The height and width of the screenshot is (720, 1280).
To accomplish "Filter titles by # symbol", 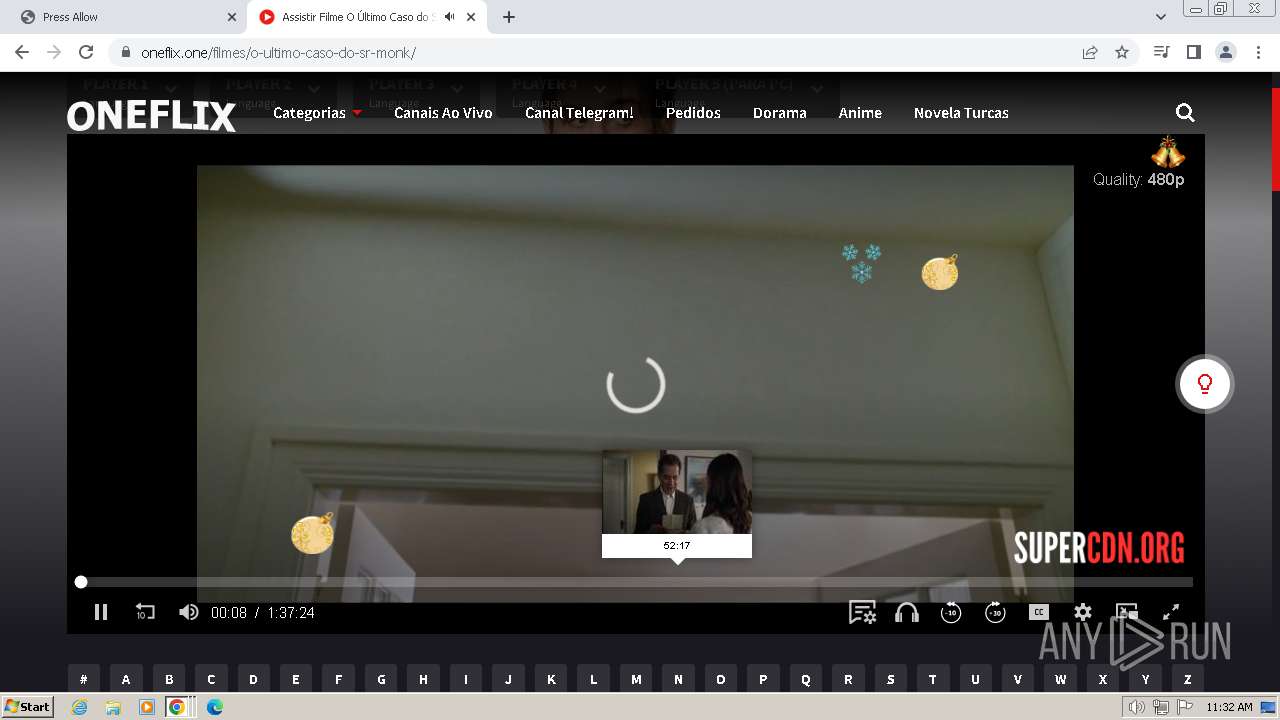I will 84,679.
